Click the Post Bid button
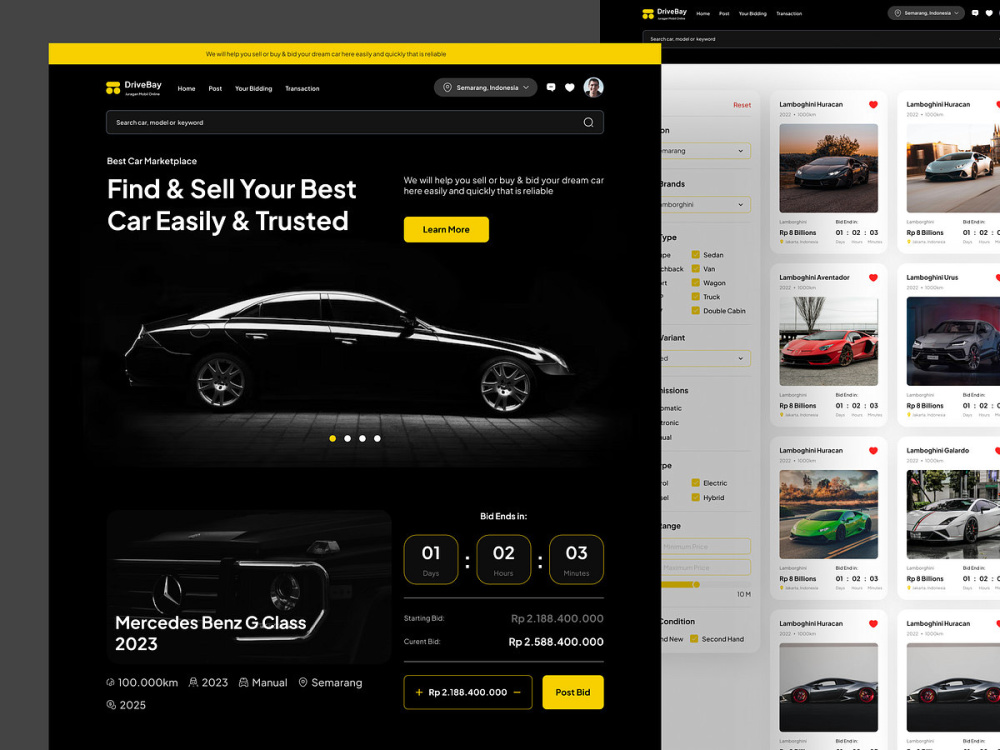This screenshot has height=750, width=1000. point(573,692)
